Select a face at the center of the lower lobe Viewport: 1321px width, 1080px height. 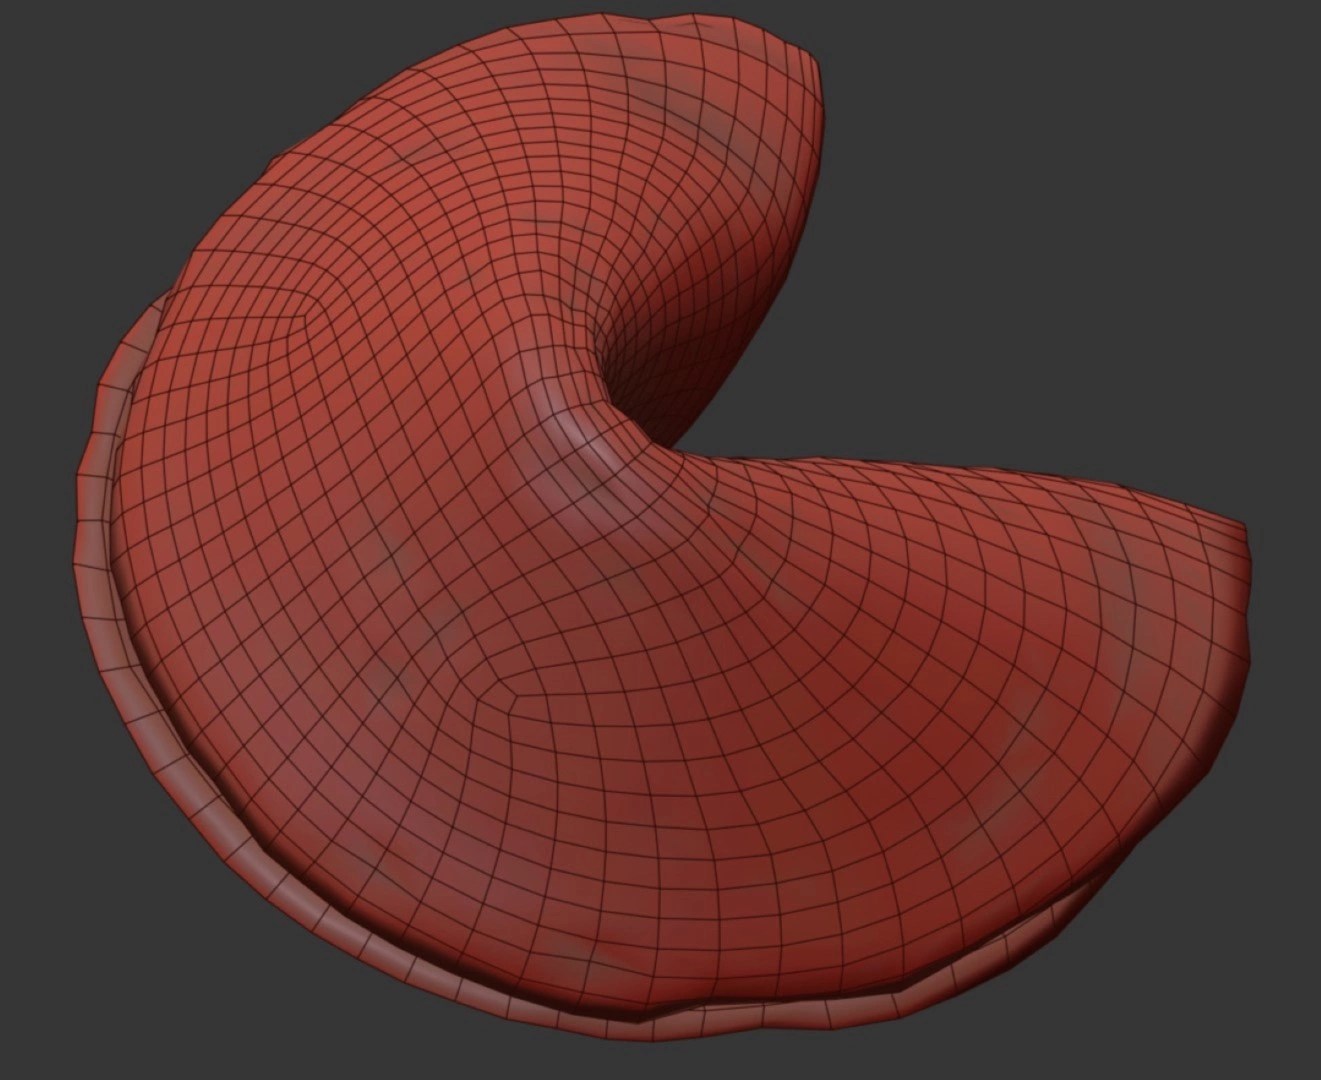click(x=700, y=750)
